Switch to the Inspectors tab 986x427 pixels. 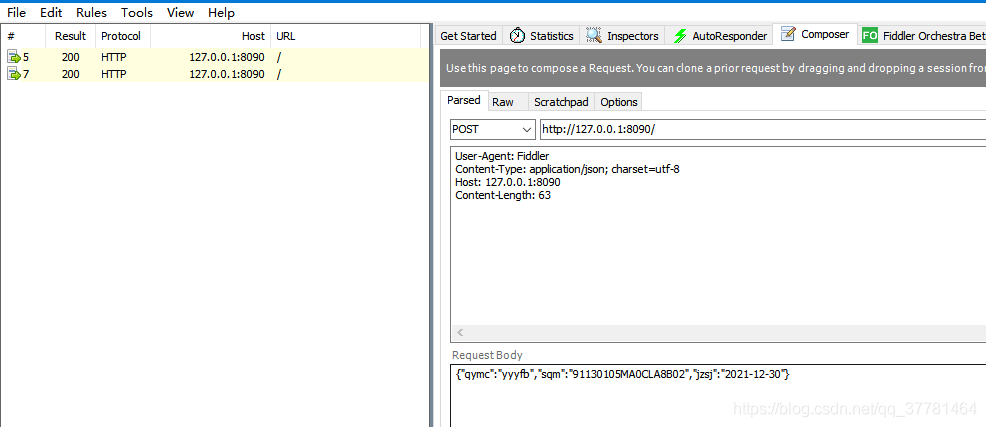[x=623, y=36]
